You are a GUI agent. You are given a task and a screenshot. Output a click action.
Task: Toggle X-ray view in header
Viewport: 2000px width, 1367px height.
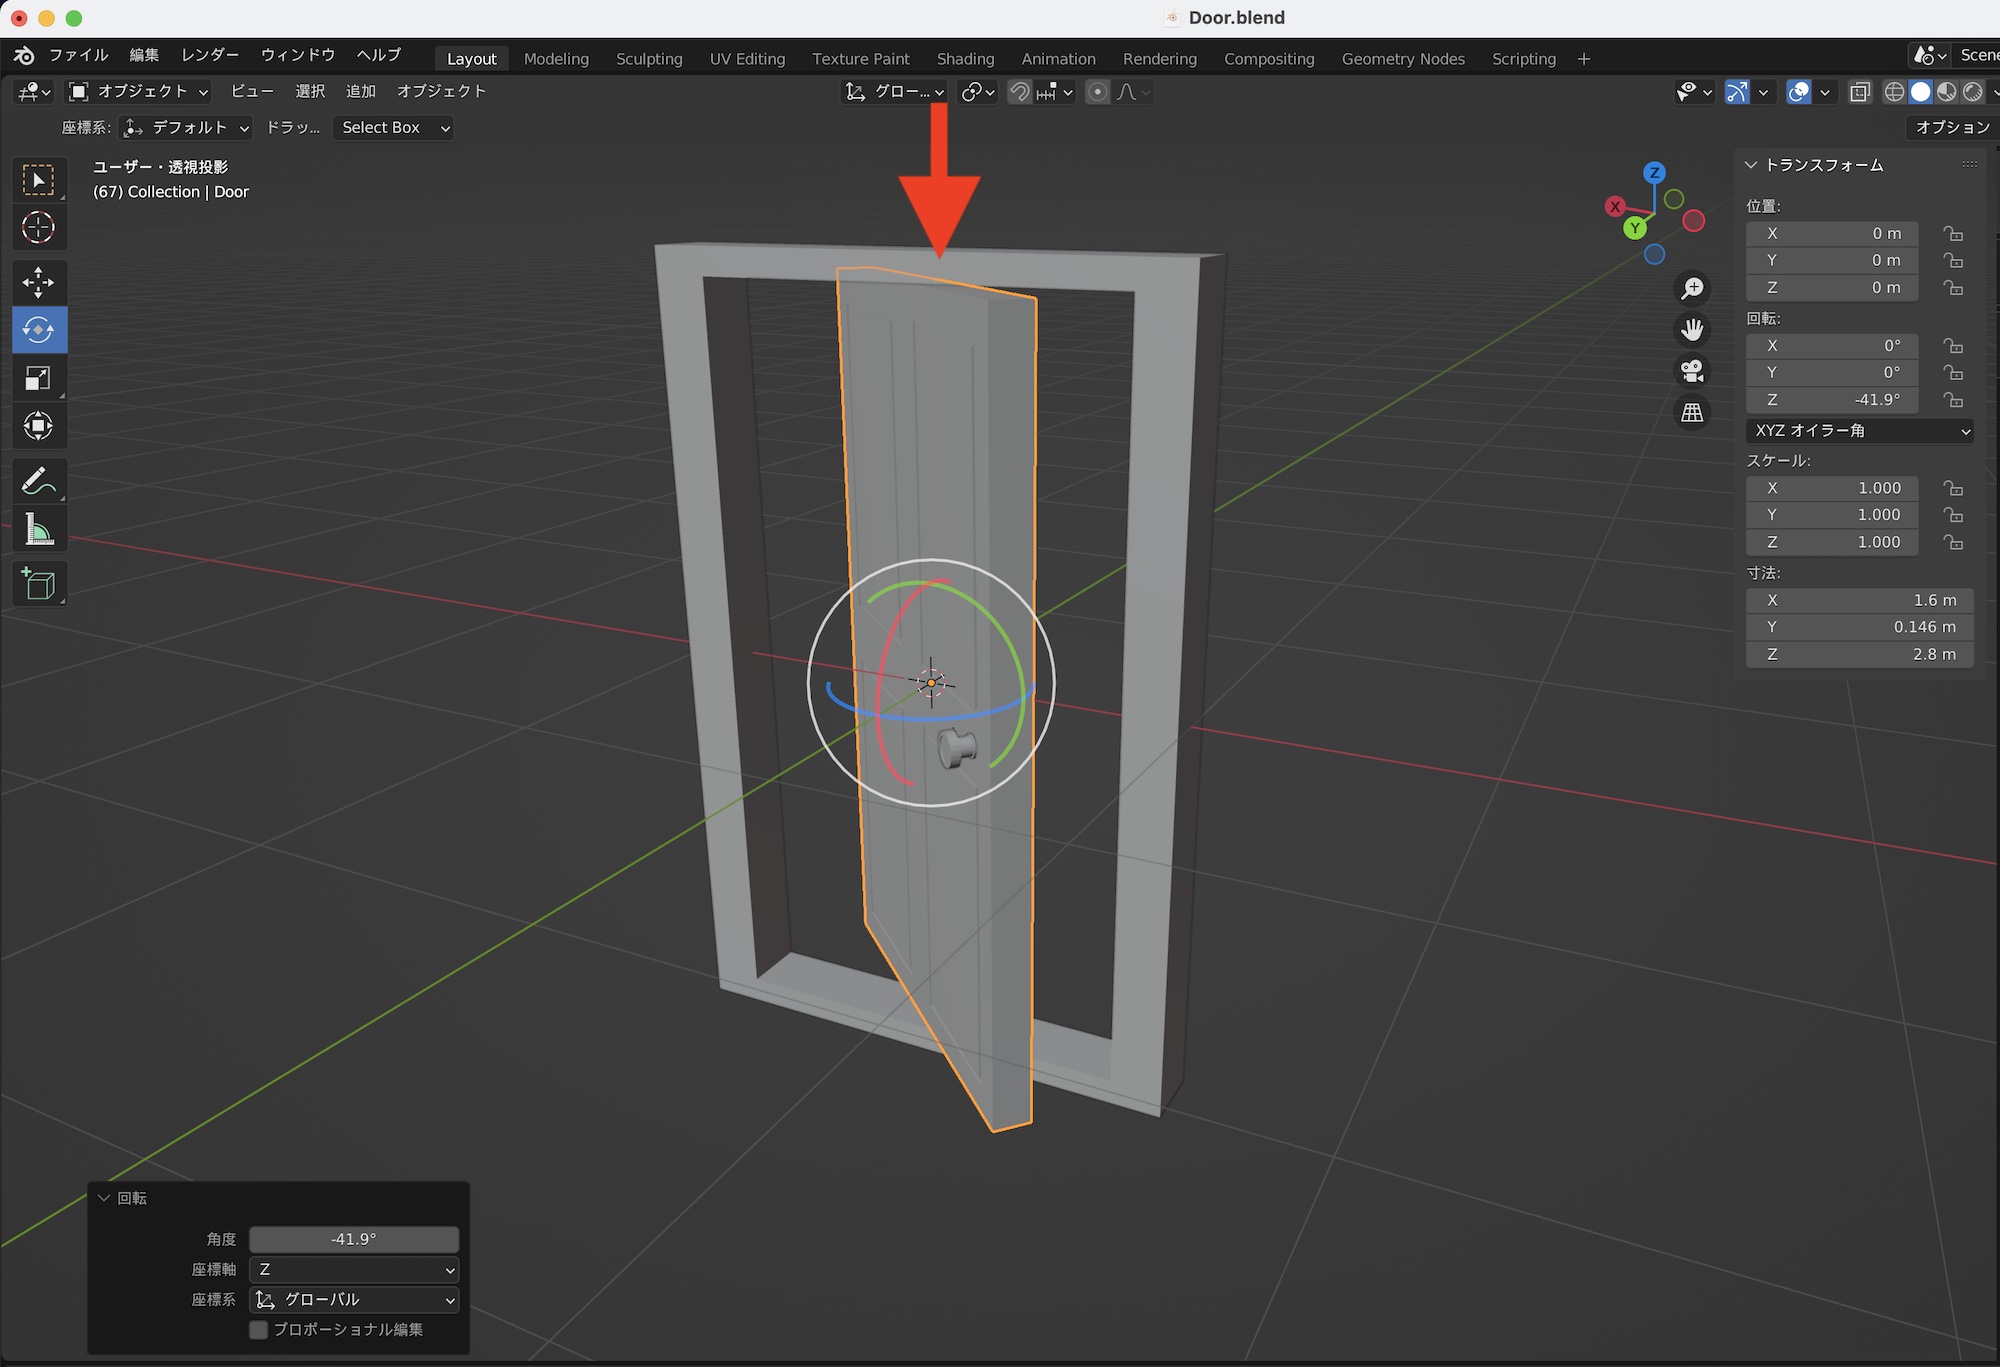click(1859, 92)
